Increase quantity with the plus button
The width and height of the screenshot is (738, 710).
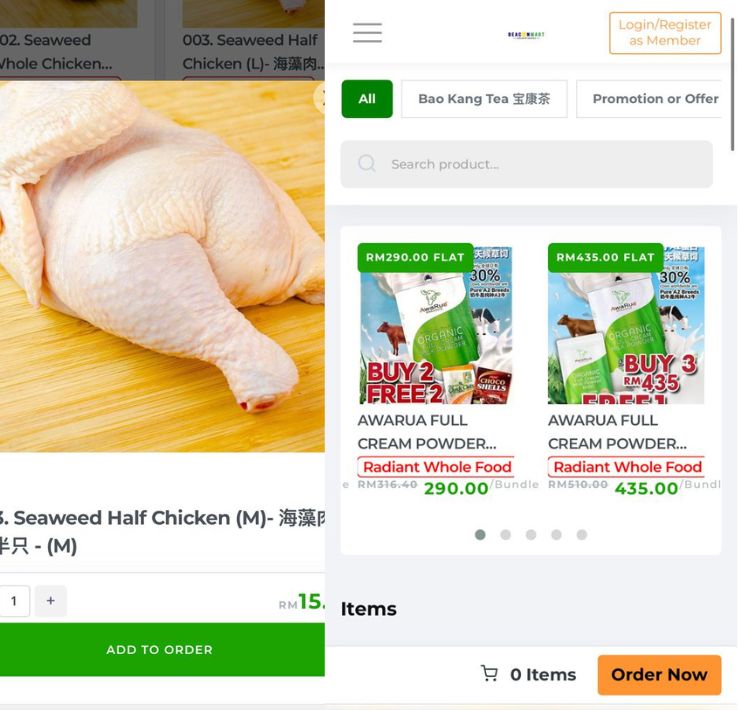tap(50, 601)
